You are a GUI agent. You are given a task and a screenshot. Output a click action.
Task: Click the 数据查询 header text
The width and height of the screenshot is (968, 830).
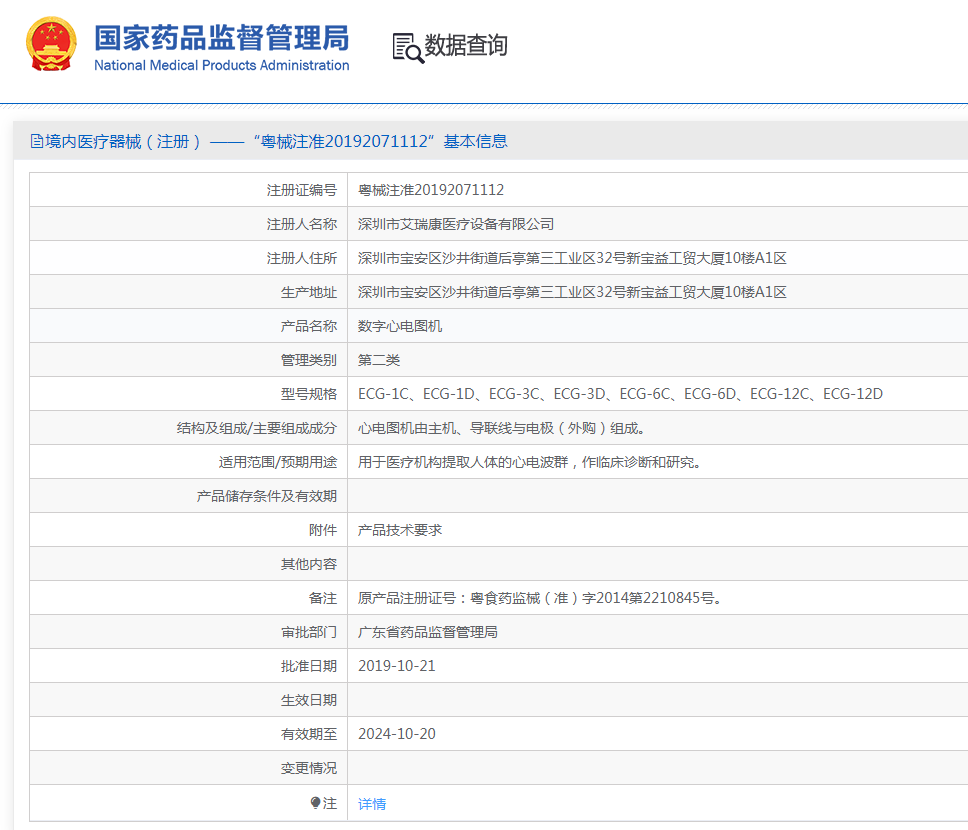click(x=466, y=45)
